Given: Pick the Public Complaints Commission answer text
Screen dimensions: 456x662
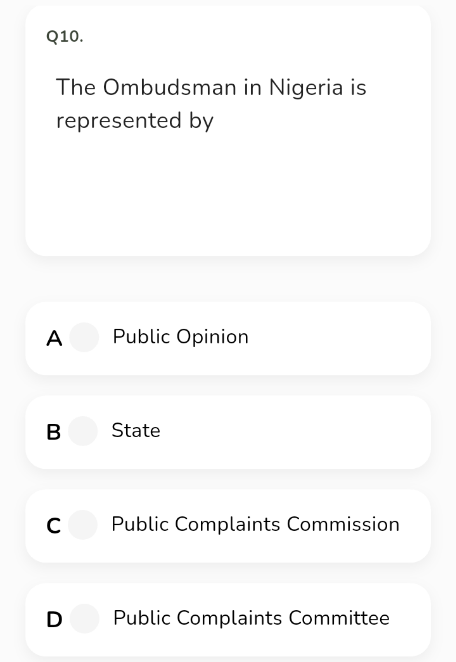Looking at the screenshot, I should [255, 524].
